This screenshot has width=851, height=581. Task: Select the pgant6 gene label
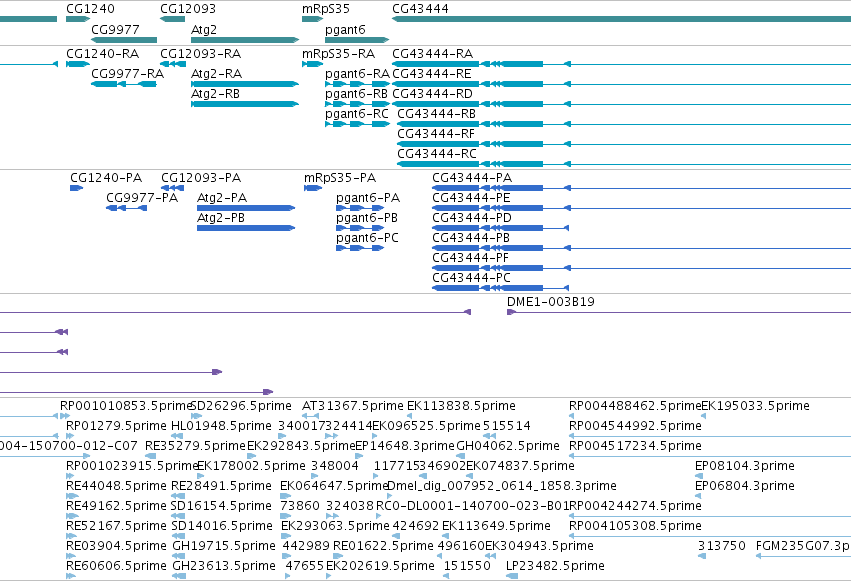coord(345,29)
